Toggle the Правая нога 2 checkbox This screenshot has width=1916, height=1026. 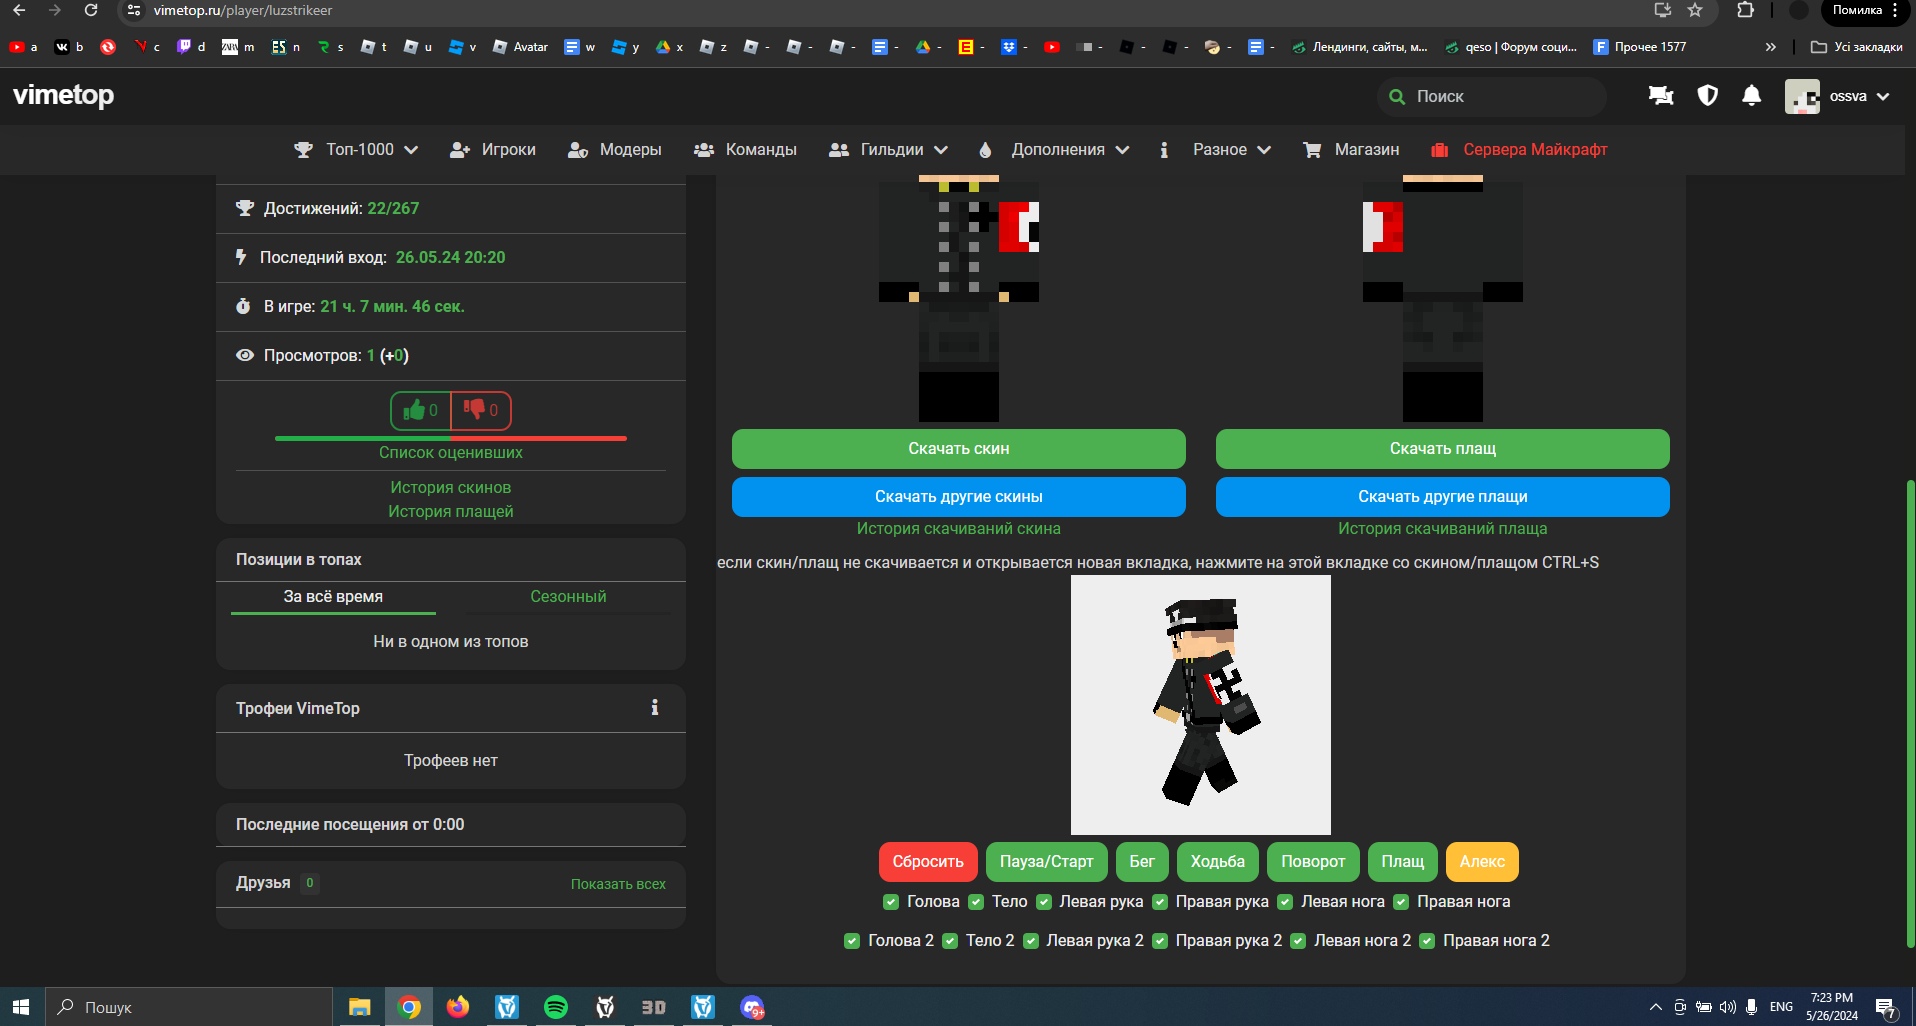pos(1427,941)
